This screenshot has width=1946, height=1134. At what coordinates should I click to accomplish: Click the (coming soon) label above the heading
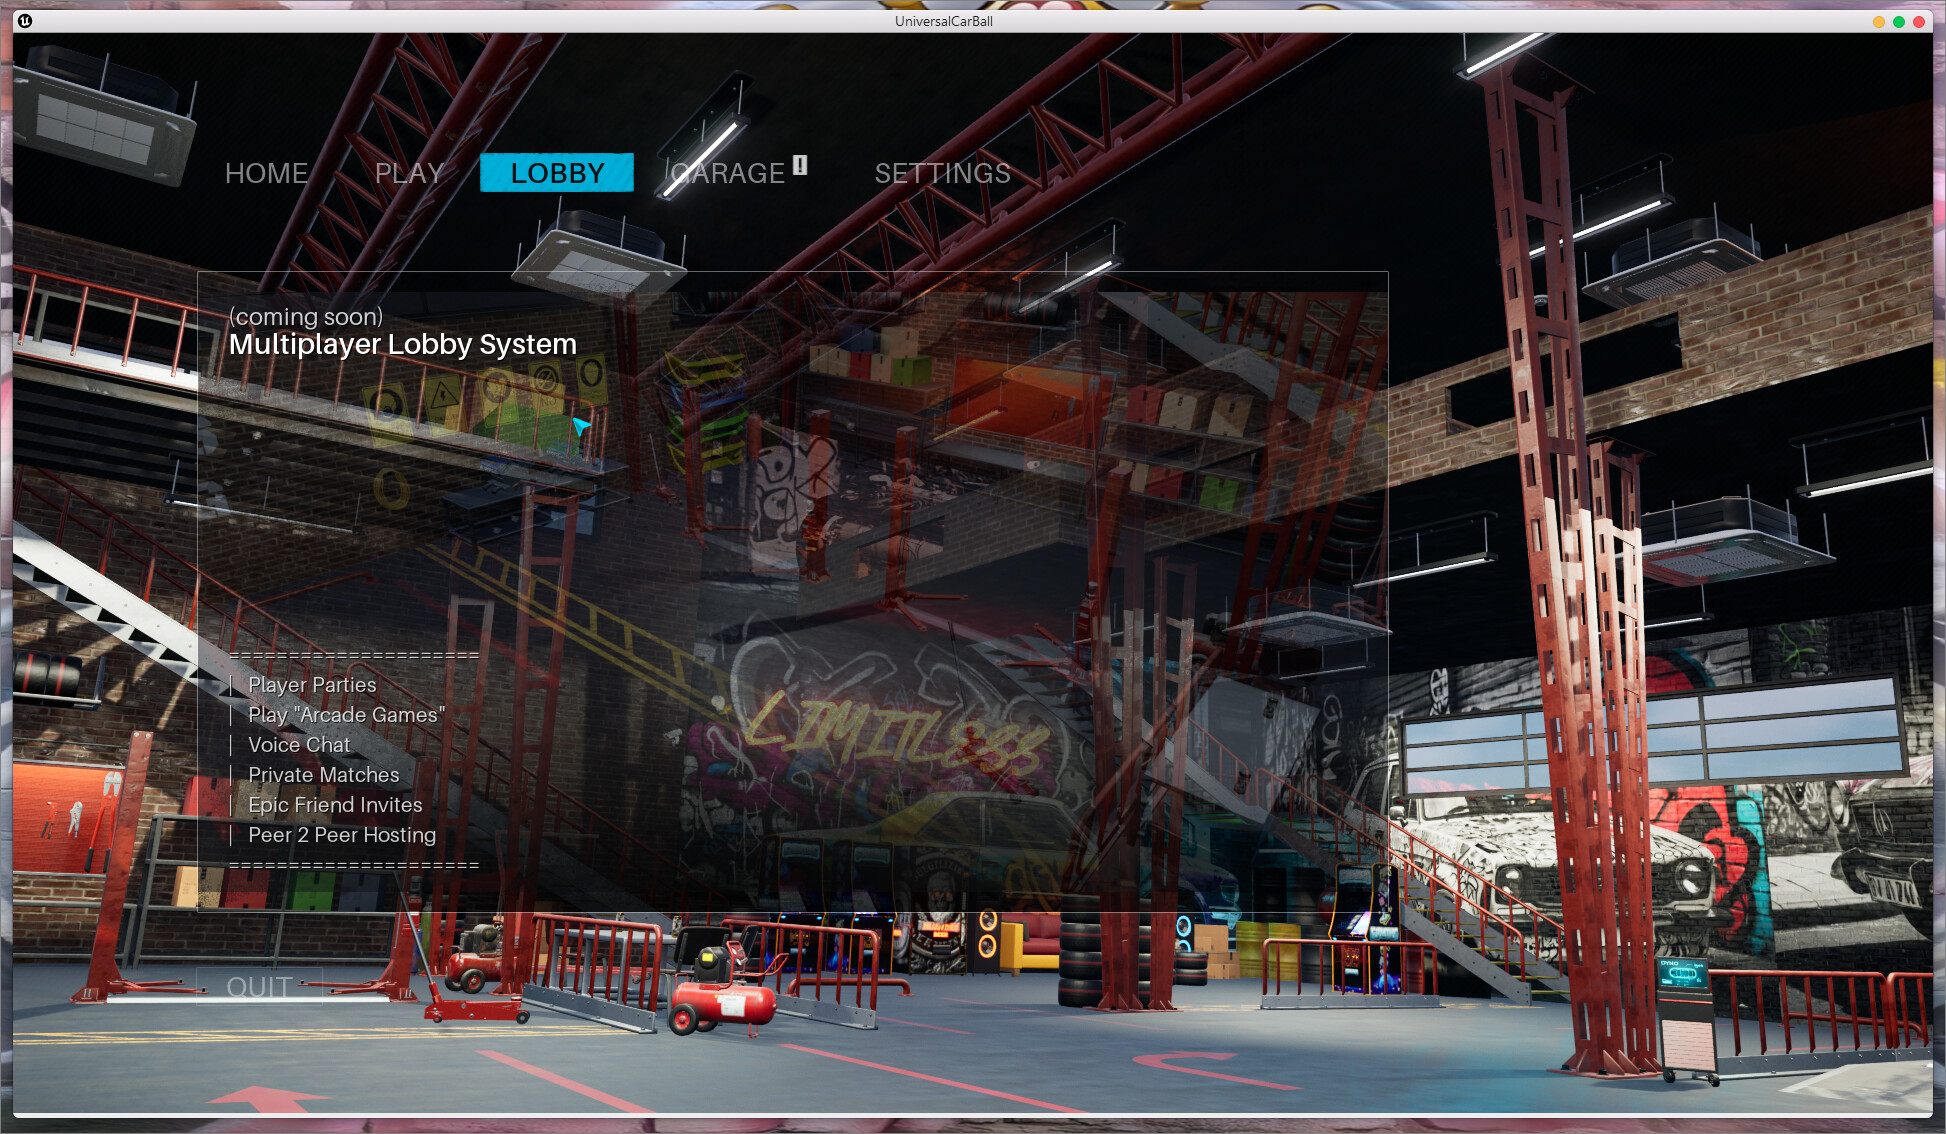(306, 317)
